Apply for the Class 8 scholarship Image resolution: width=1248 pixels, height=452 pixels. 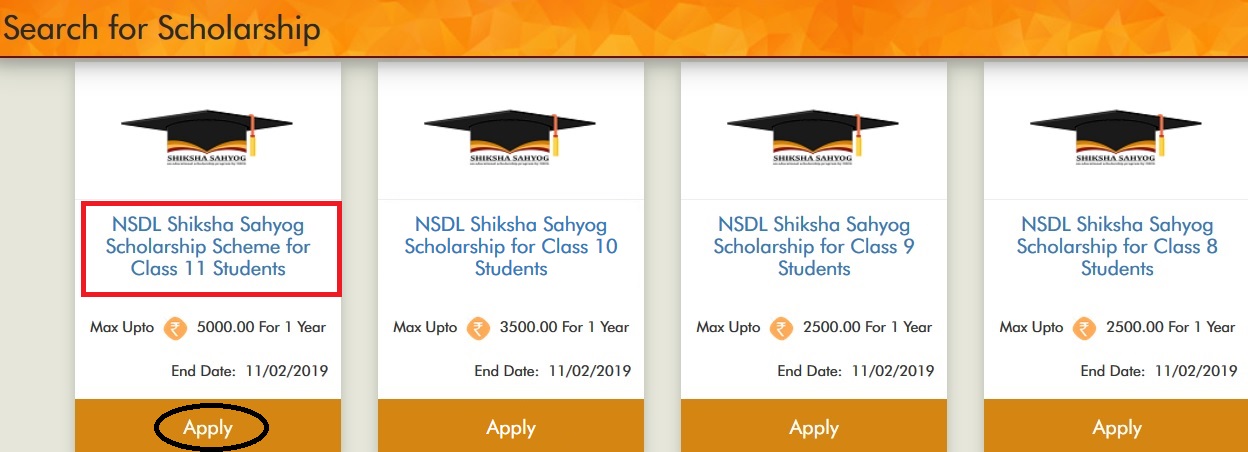(1117, 428)
